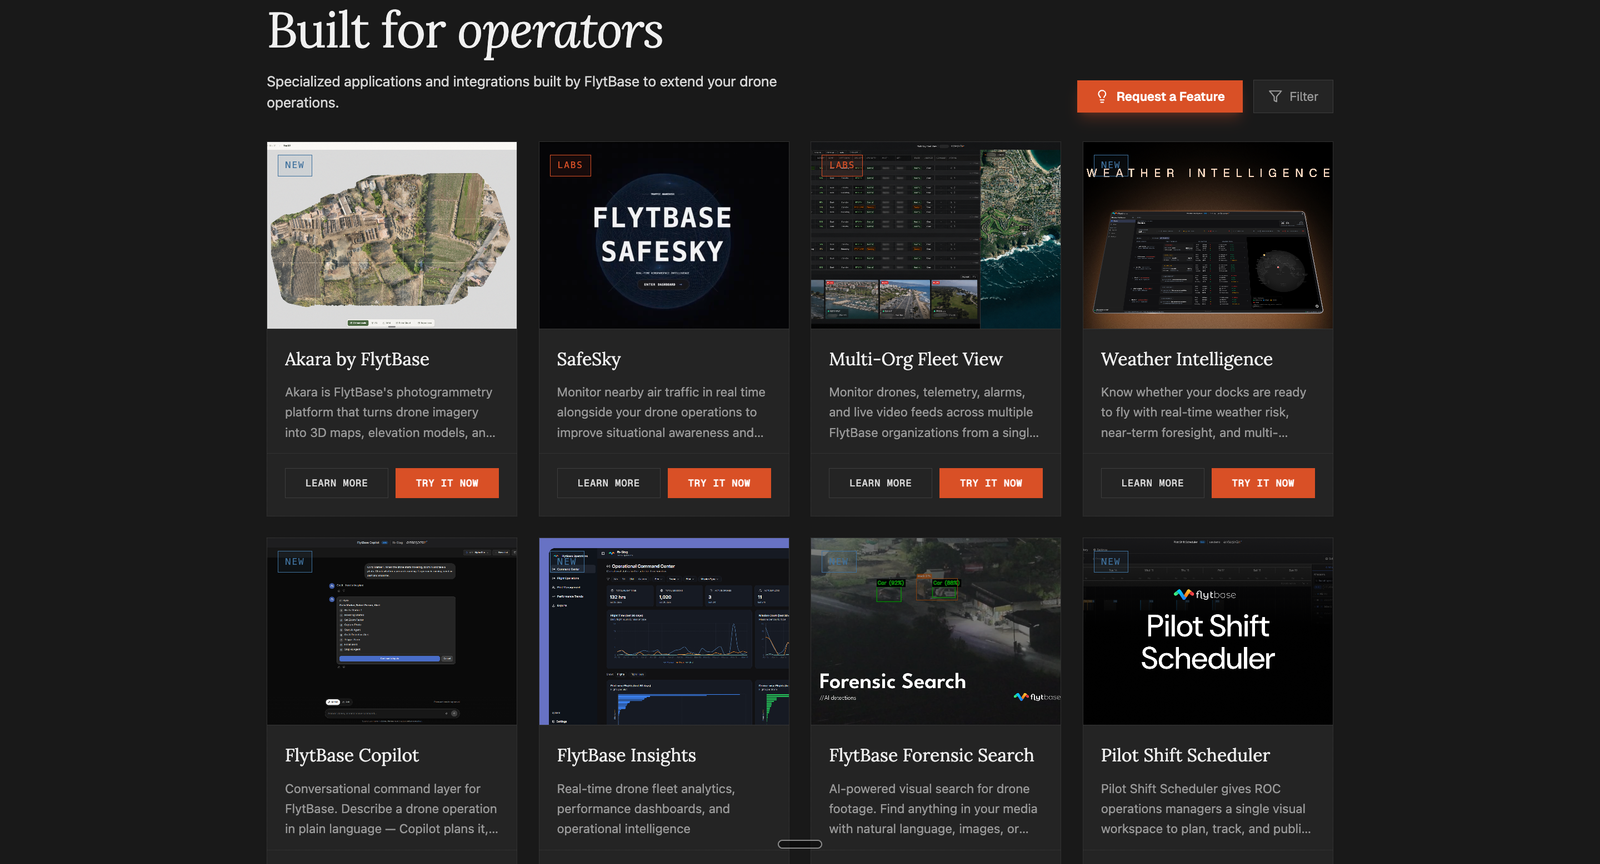Viewport: 1600px width, 864px height.
Task: Click the NEW badge on Akara card
Action: [295, 165]
